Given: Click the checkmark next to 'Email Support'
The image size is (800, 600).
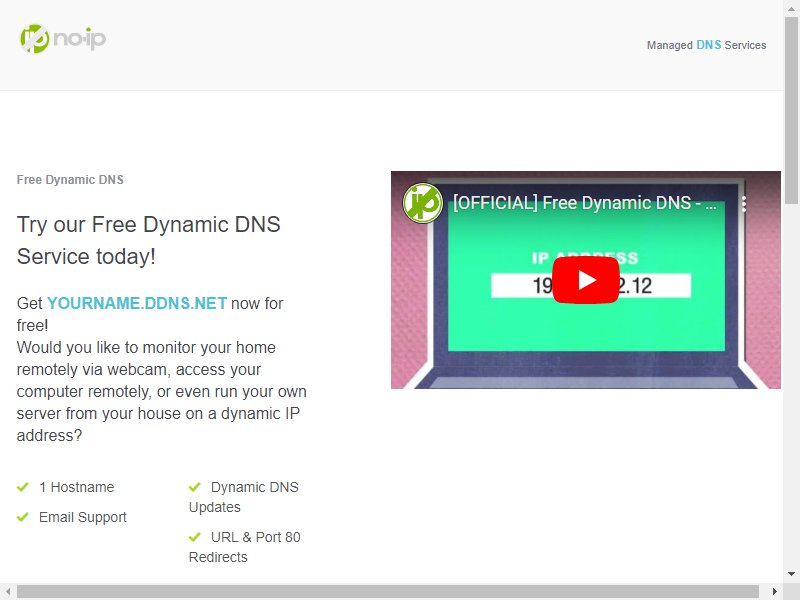Looking at the screenshot, I should point(23,517).
